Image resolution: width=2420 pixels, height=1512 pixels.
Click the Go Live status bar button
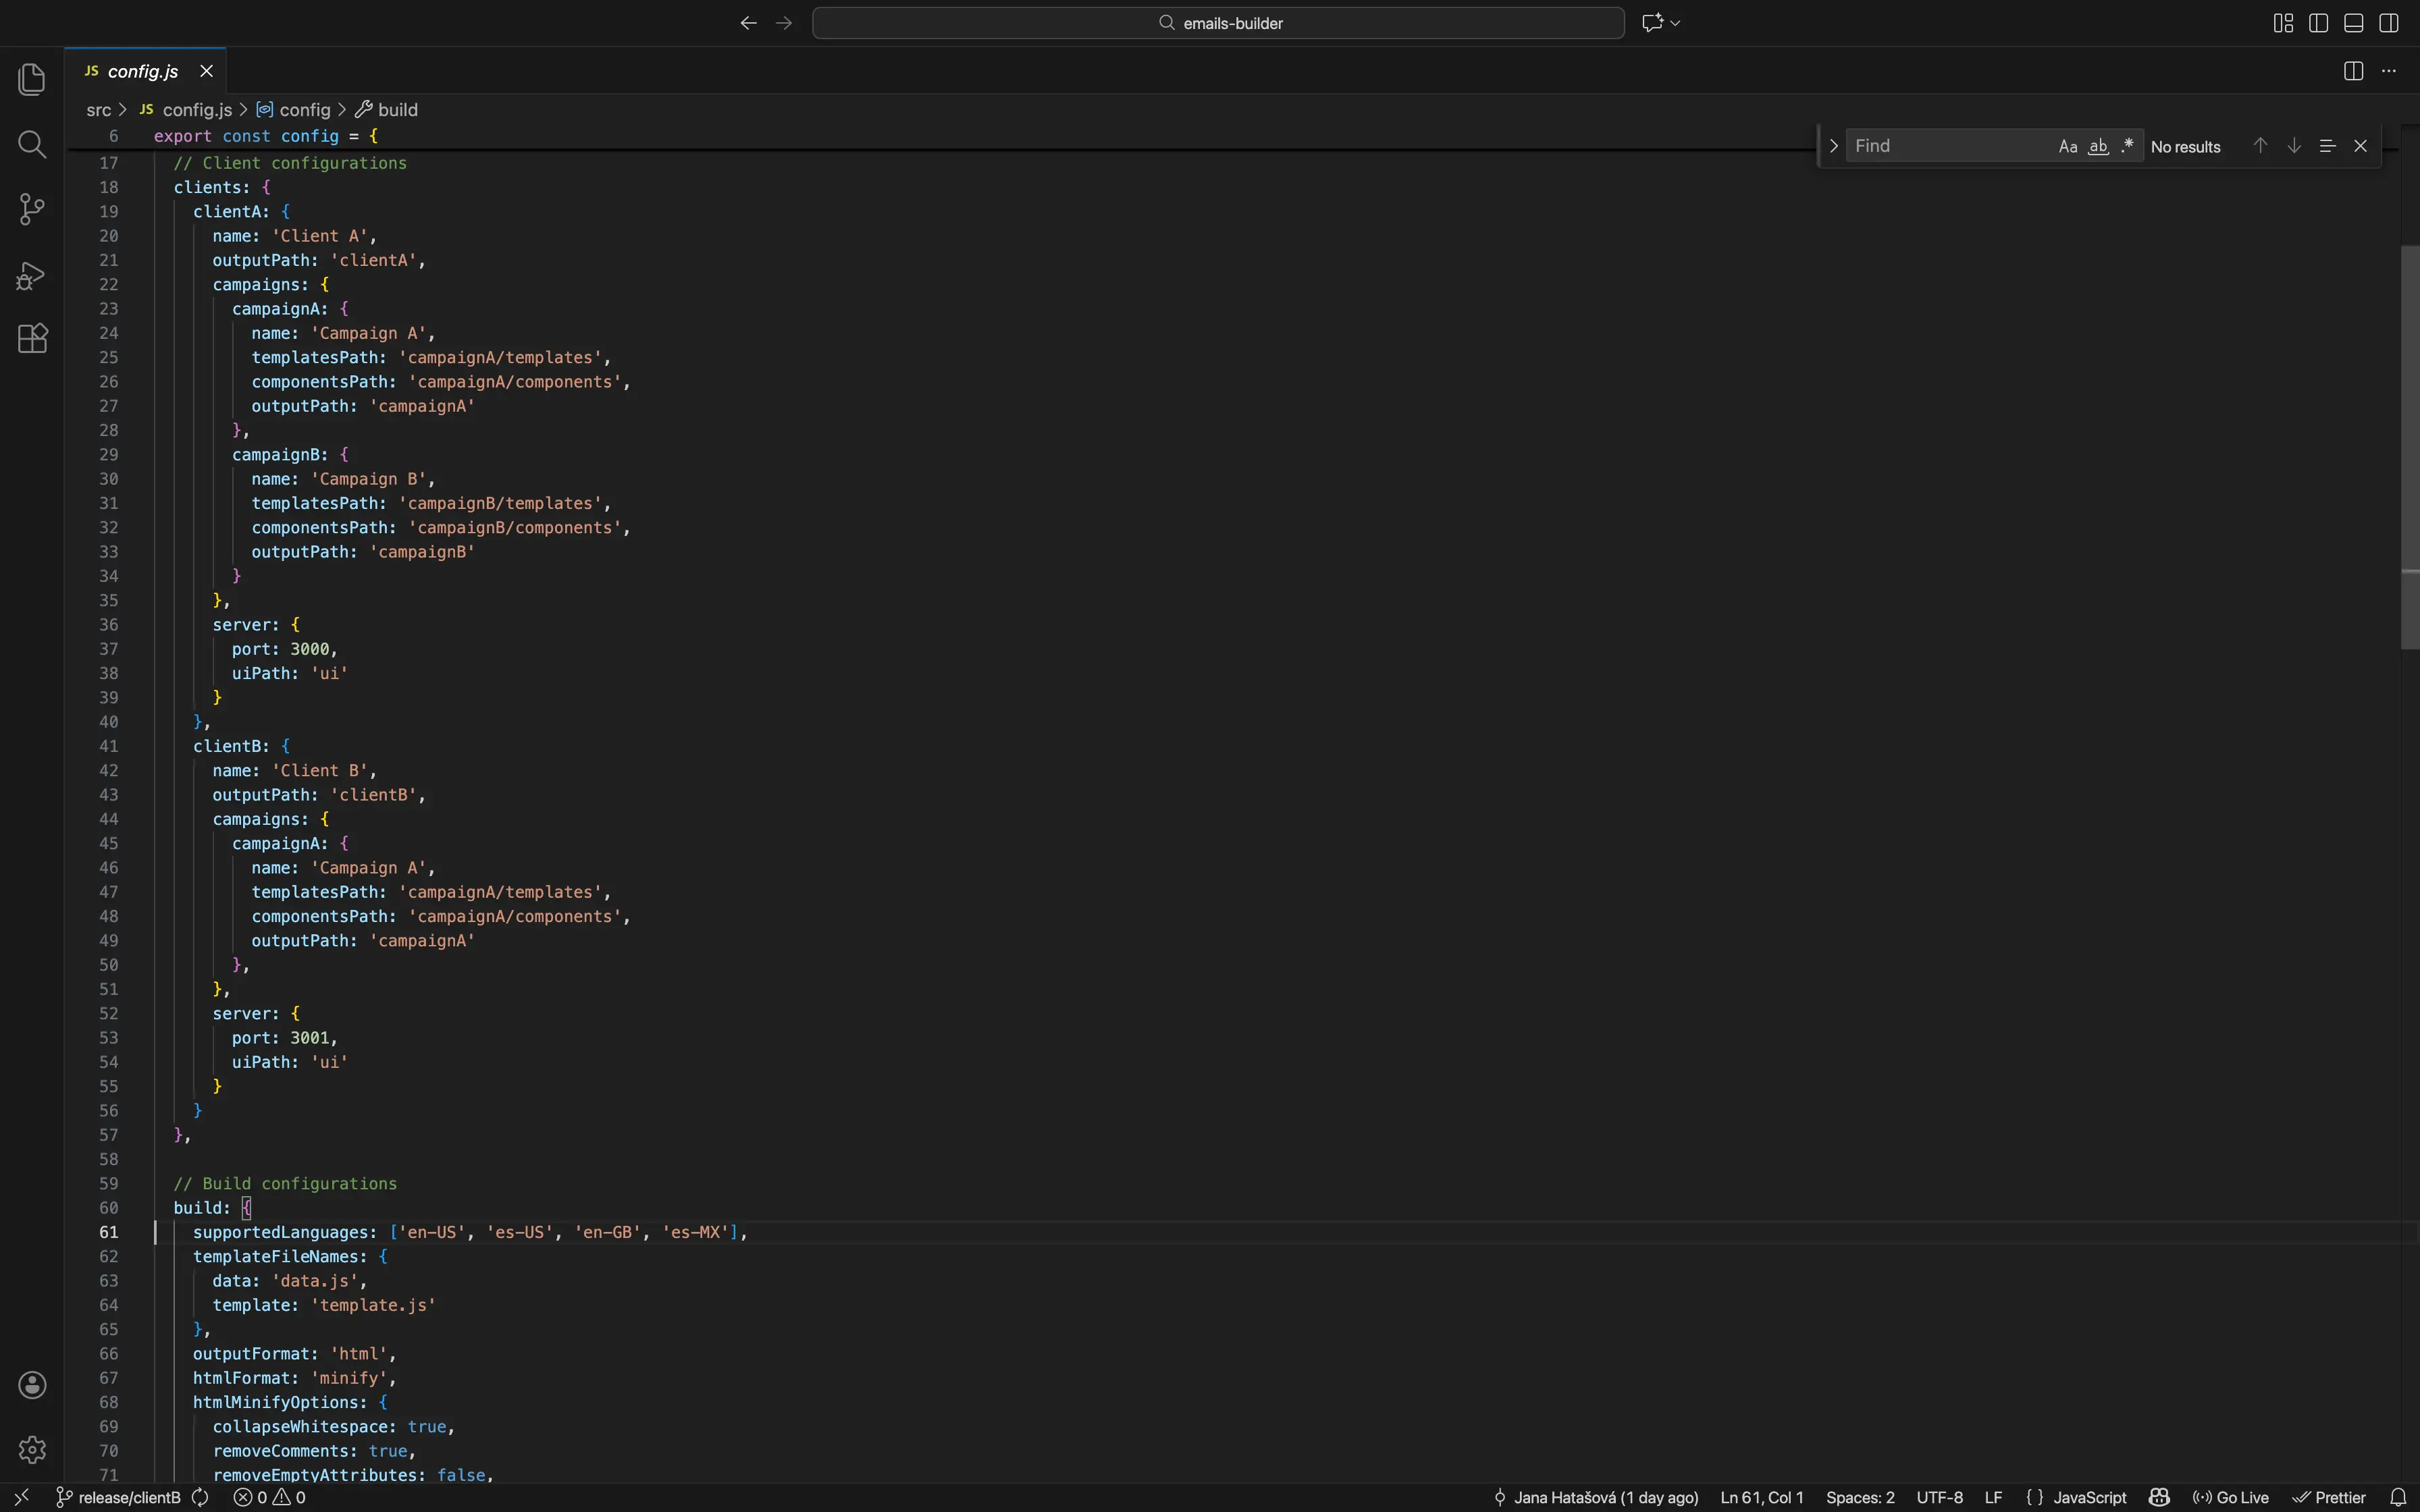click(2232, 1497)
